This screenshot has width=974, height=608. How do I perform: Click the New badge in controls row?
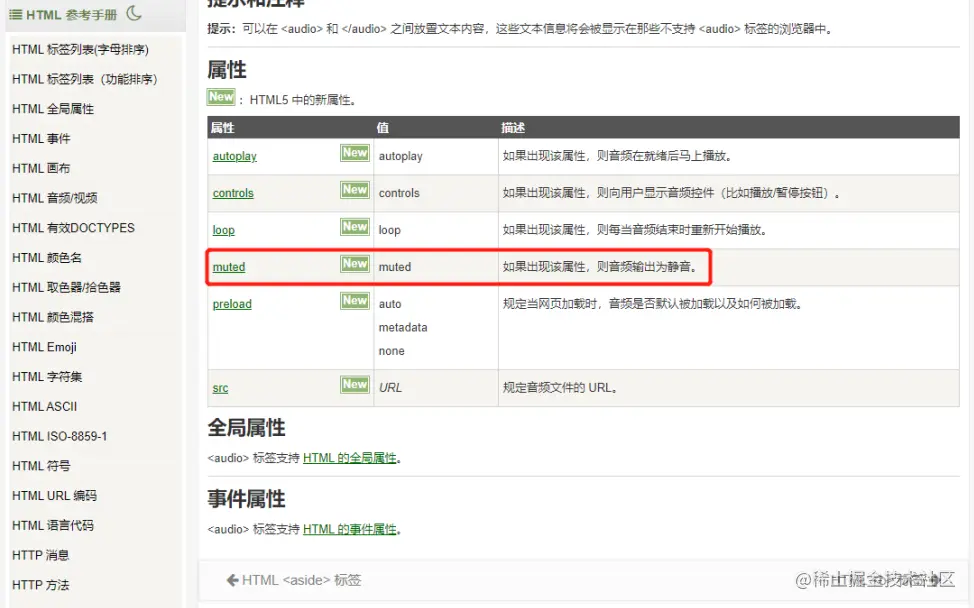pos(355,190)
